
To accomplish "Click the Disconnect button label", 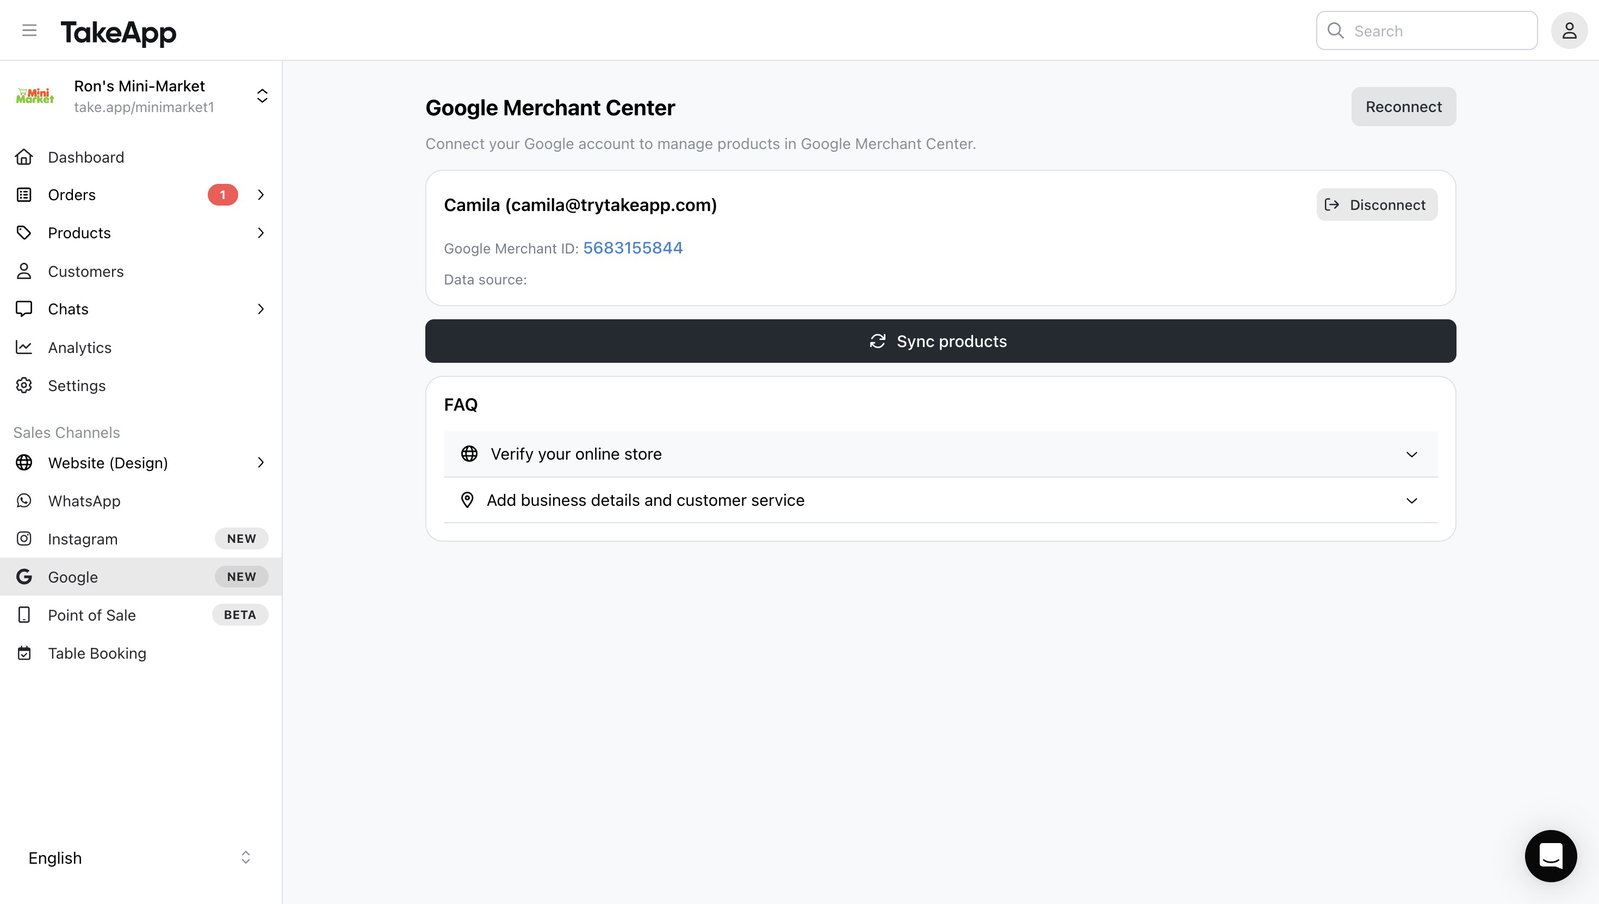I will click(1387, 205).
